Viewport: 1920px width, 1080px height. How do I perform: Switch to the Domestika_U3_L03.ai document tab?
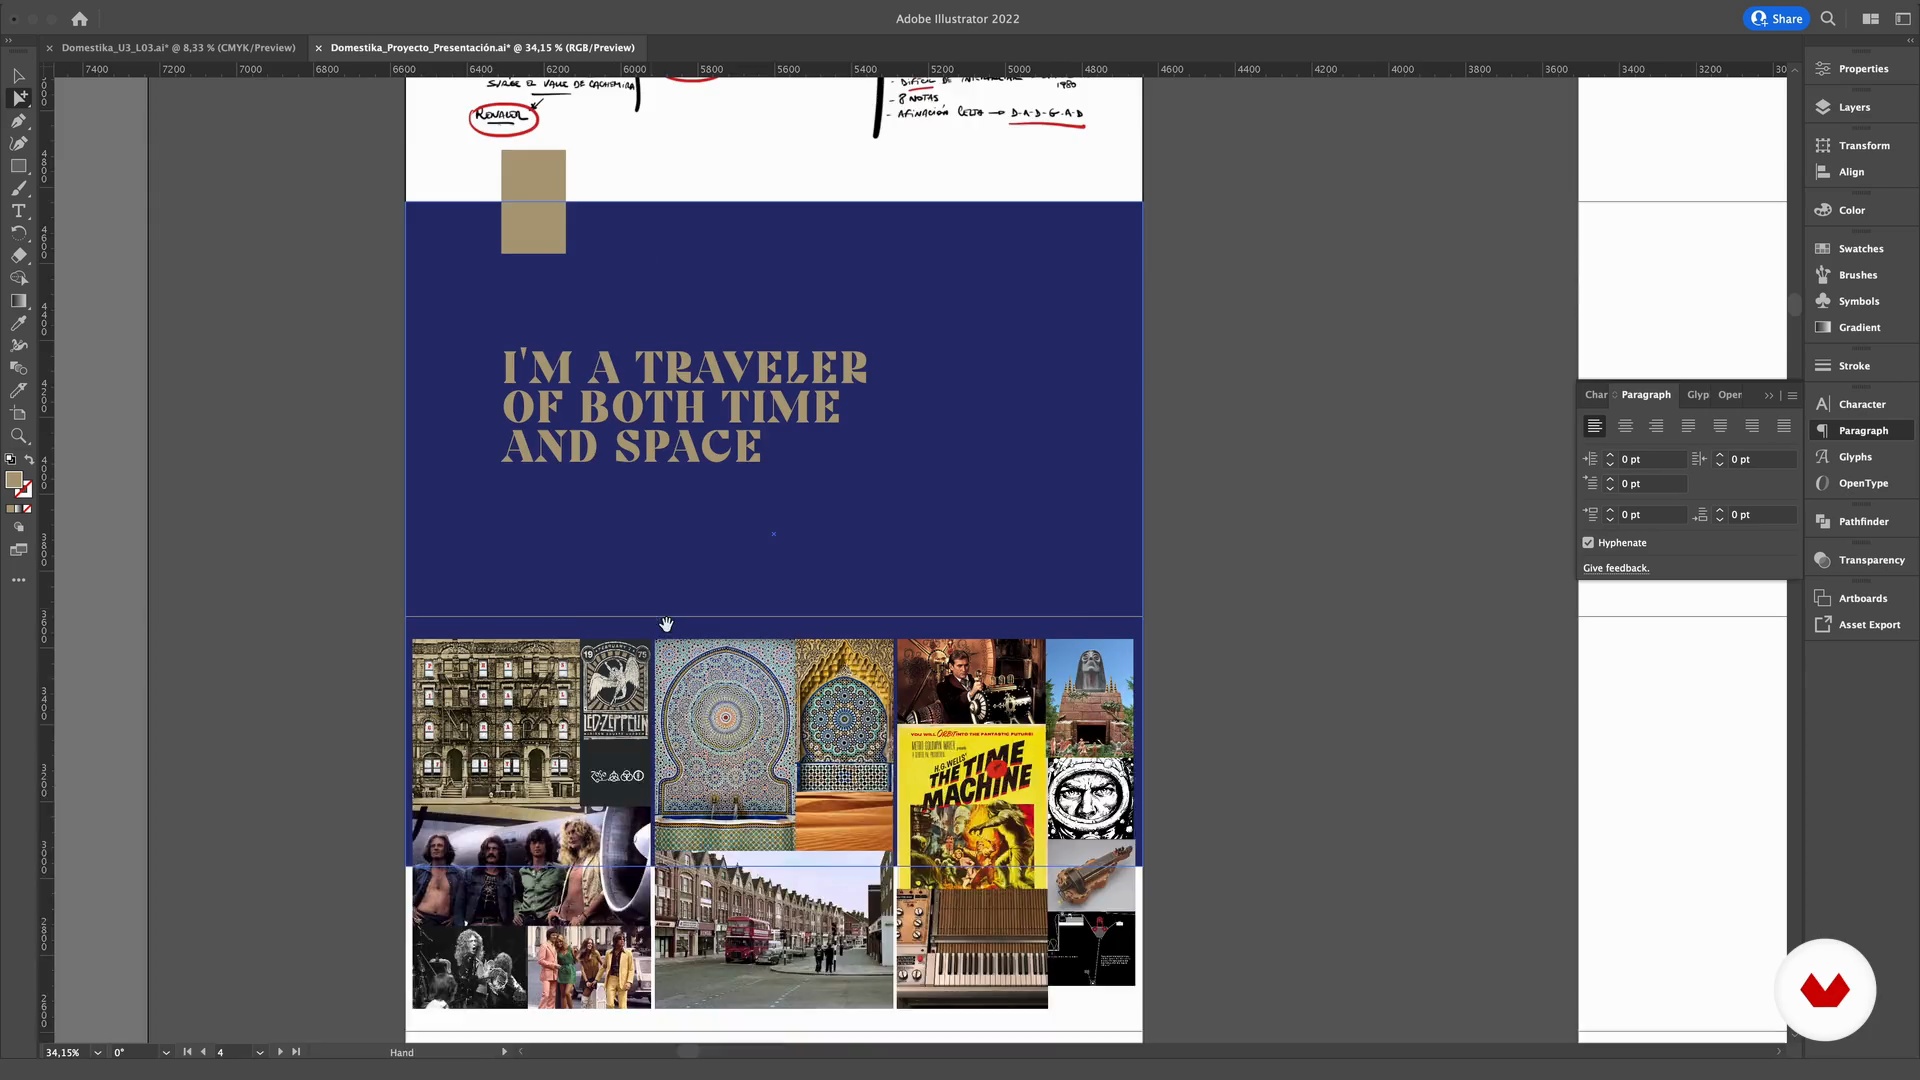178,48
